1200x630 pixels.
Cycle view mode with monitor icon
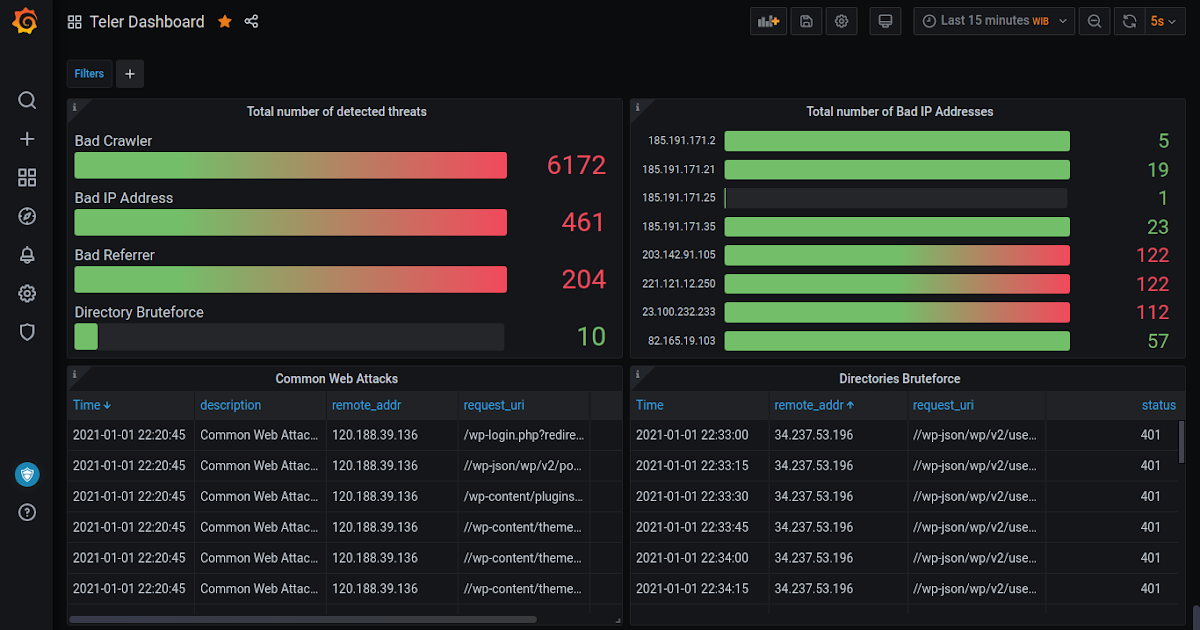[885, 21]
